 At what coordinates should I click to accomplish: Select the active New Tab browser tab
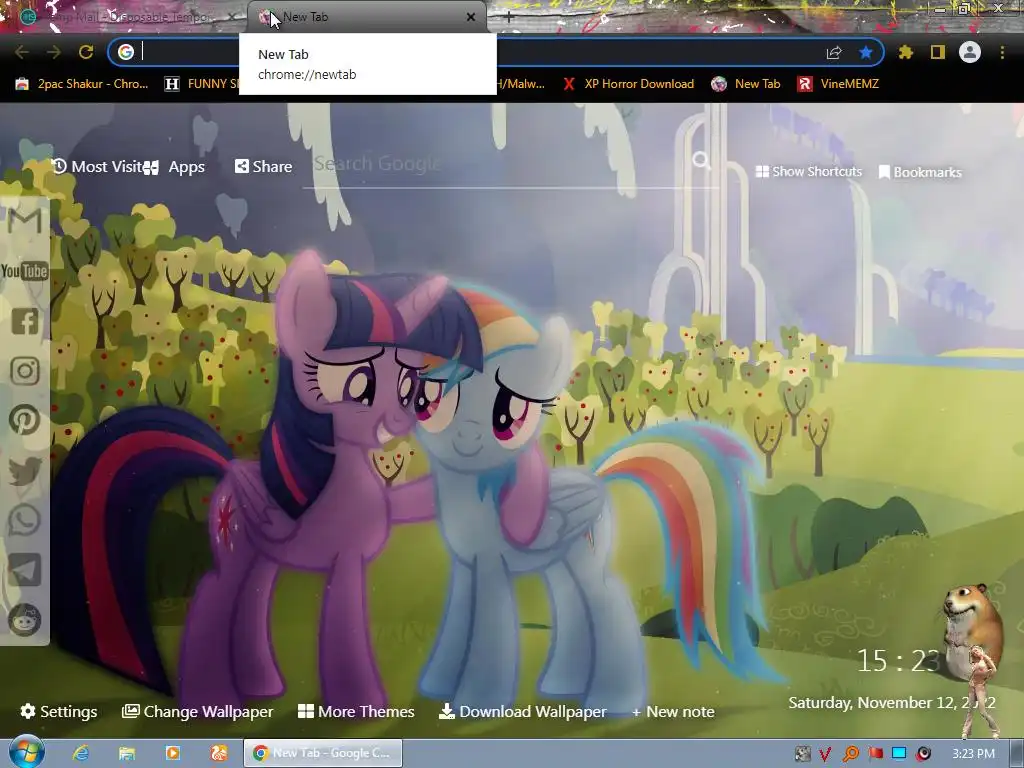pyautogui.click(x=366, y=17)
